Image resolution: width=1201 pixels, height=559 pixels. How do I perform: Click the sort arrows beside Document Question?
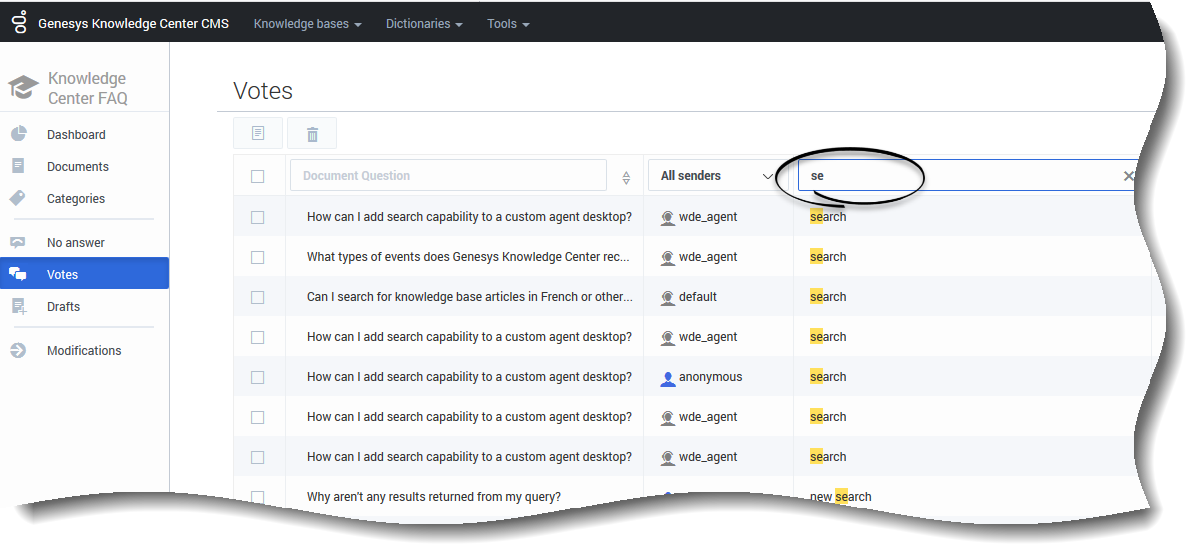coord(626,177)
